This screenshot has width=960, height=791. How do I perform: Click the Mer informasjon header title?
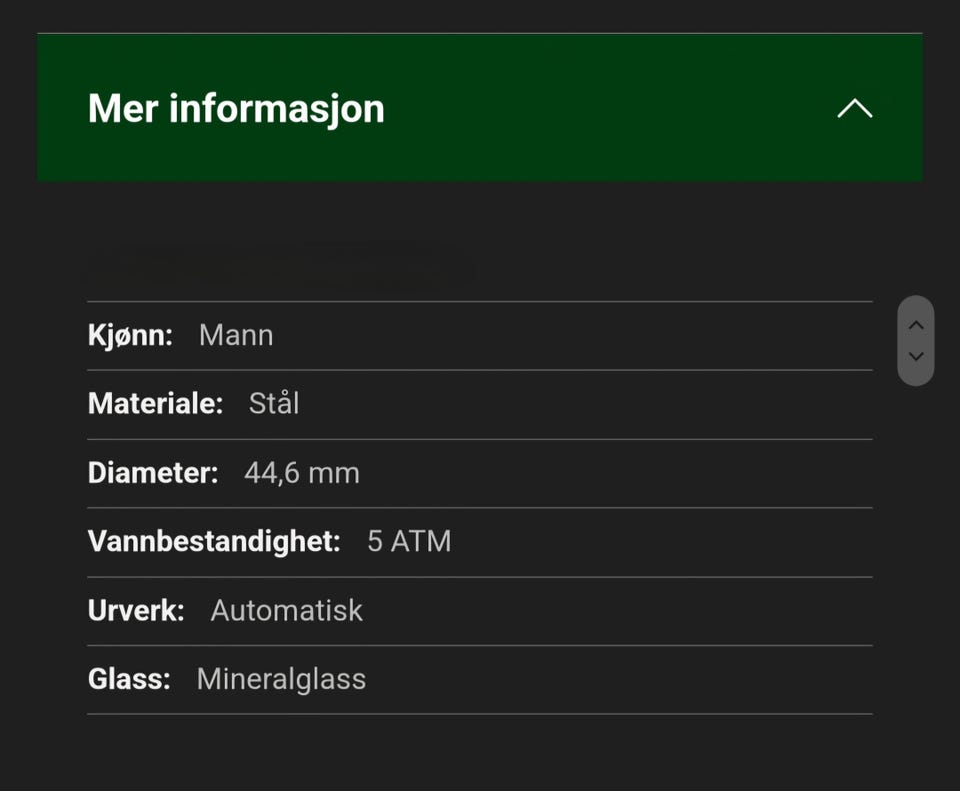[236, 109]
